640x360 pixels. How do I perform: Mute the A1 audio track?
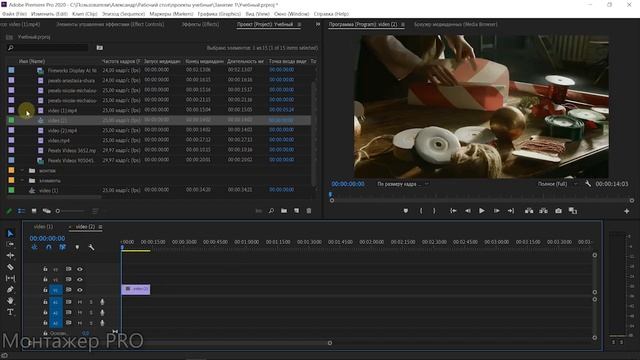(x=80, y=302)
